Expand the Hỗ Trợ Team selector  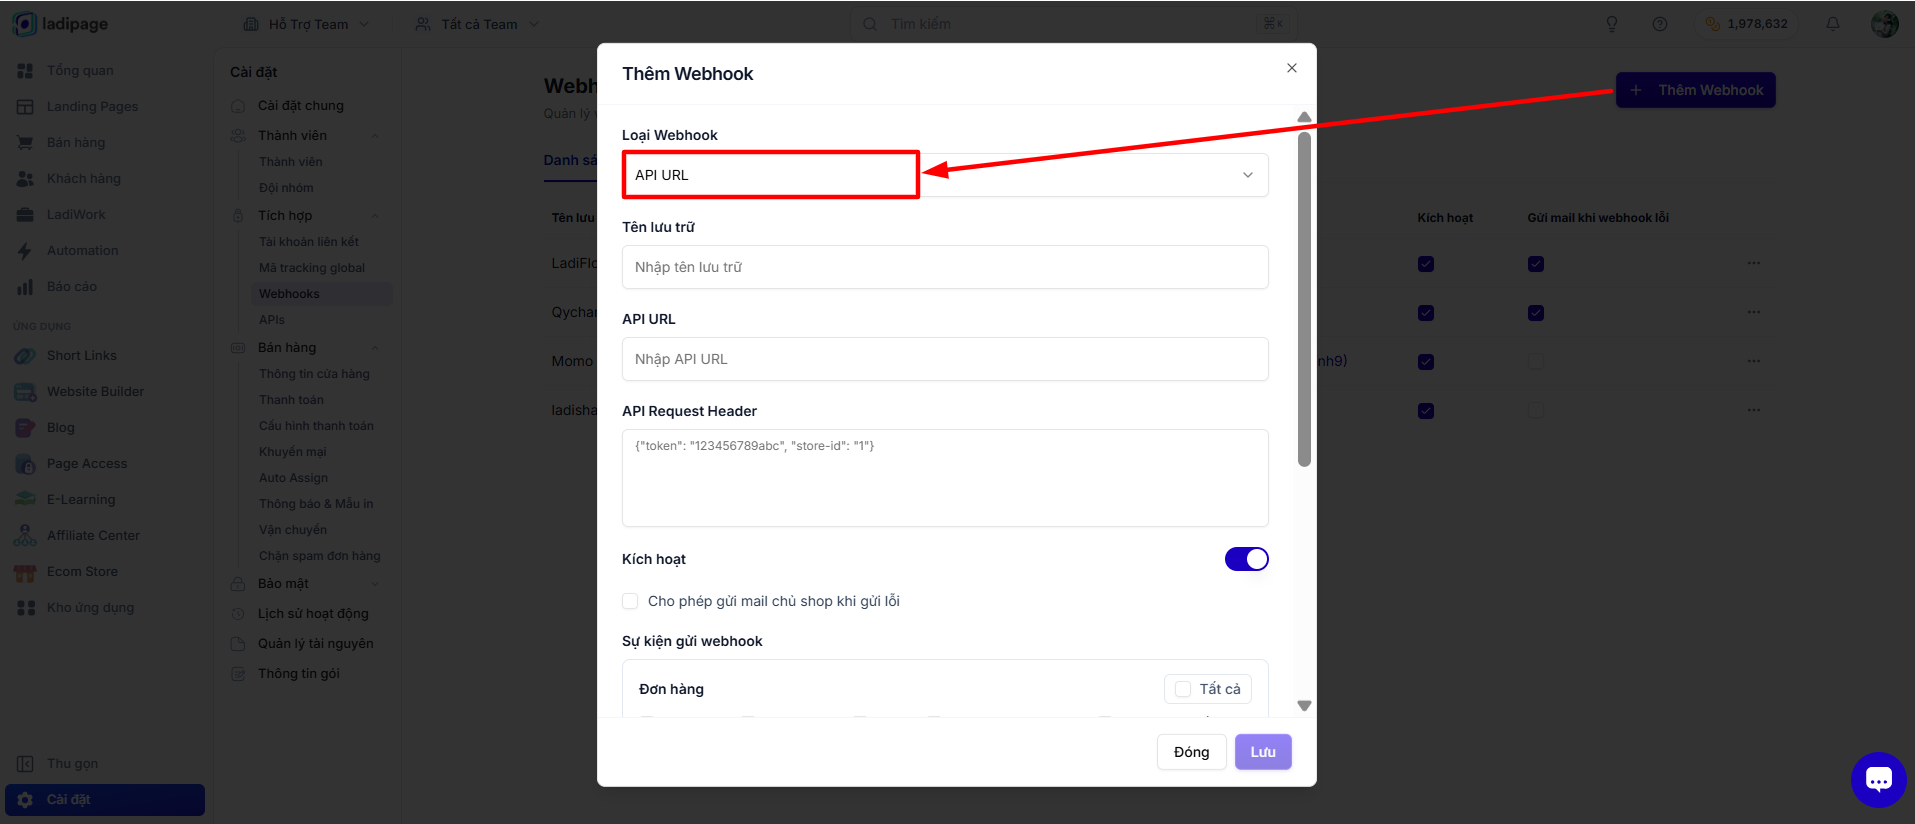click(306, 24)
